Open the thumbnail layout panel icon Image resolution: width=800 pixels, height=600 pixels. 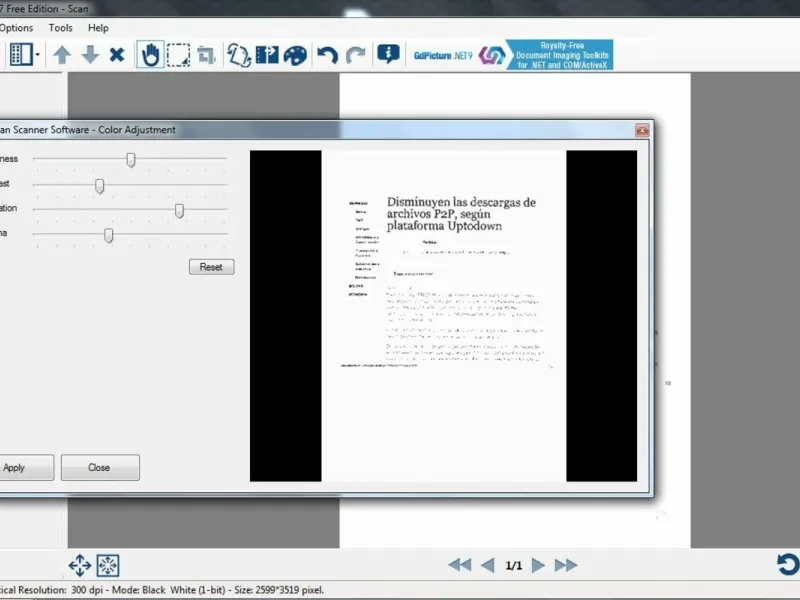pos(21,54)
